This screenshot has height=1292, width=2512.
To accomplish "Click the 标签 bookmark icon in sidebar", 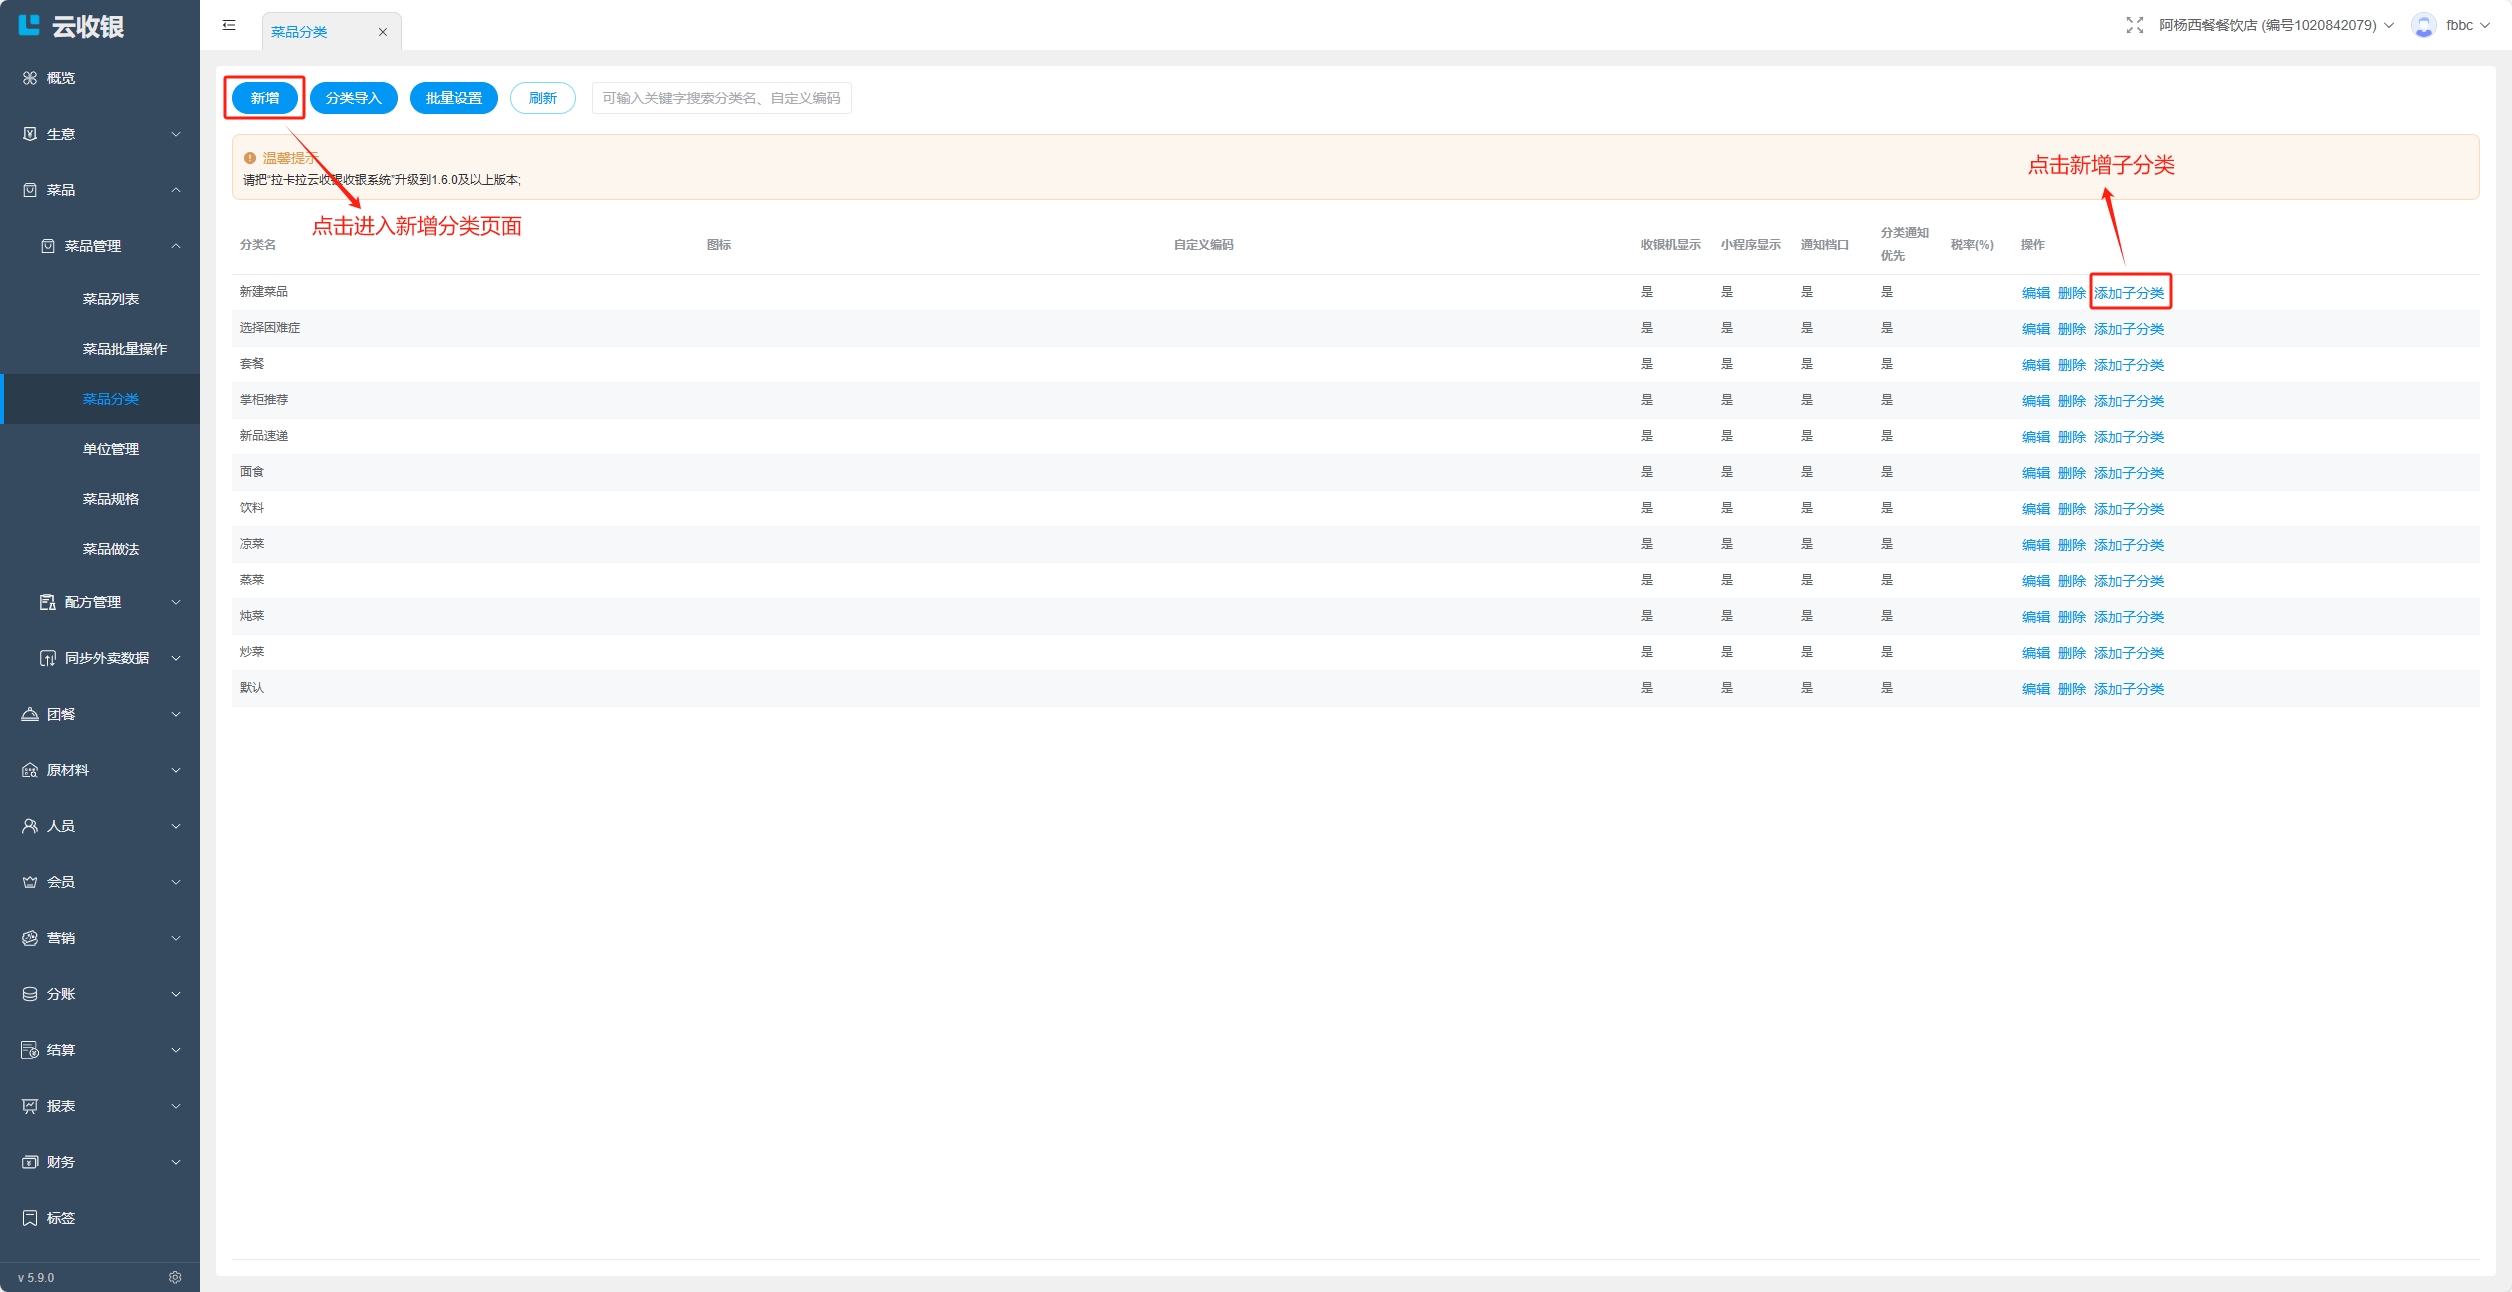I will click(x=30, y=1217).
